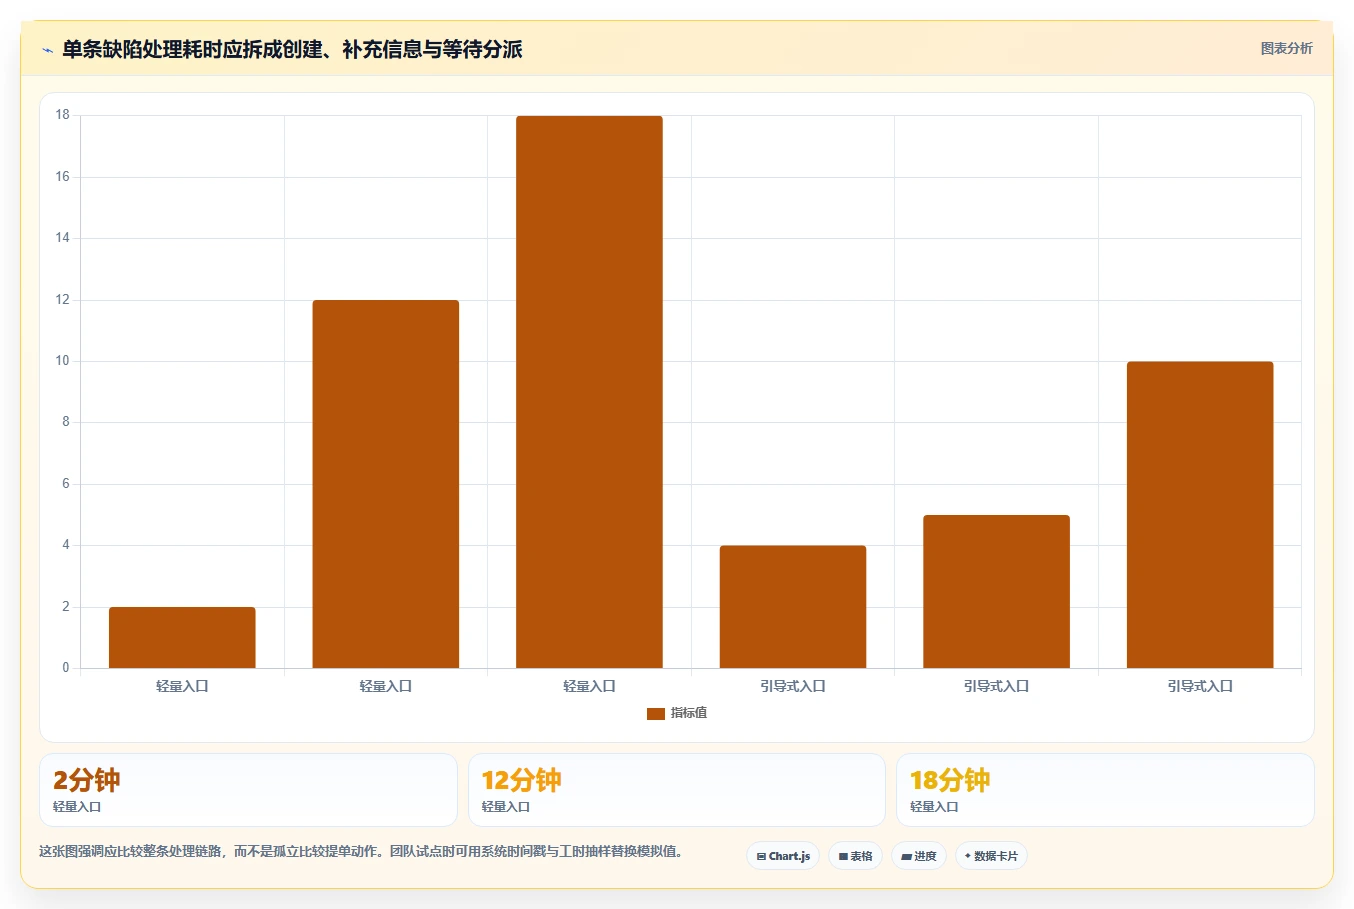The height and width of the screenshot is (909, 1354).
Task: Click the heading 单条缺陷处理耗时应拆成创建、补充信息与等待分派
Action: pos(292,50)
